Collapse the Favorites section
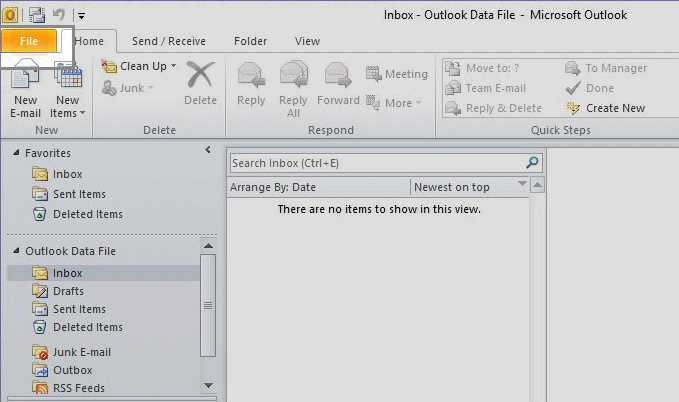This screenshot has width=679, height=402. click(14, 153)
